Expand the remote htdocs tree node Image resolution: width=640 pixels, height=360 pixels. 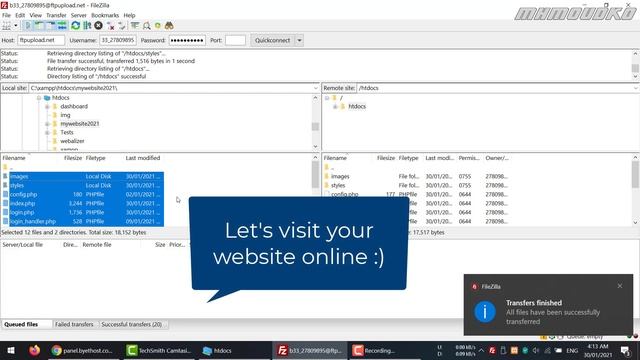click(x=335, y=107)
